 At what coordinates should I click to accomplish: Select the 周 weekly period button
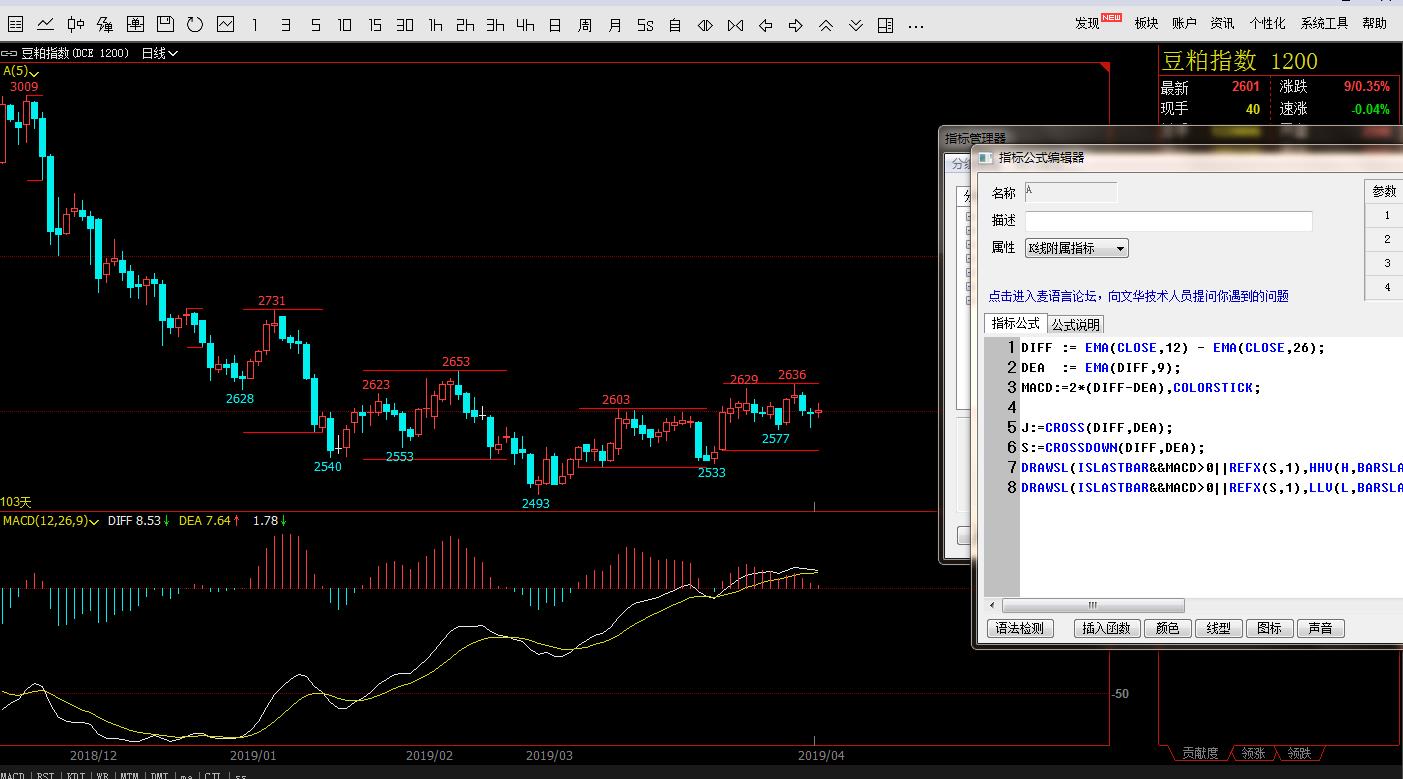tap(585, 24)
